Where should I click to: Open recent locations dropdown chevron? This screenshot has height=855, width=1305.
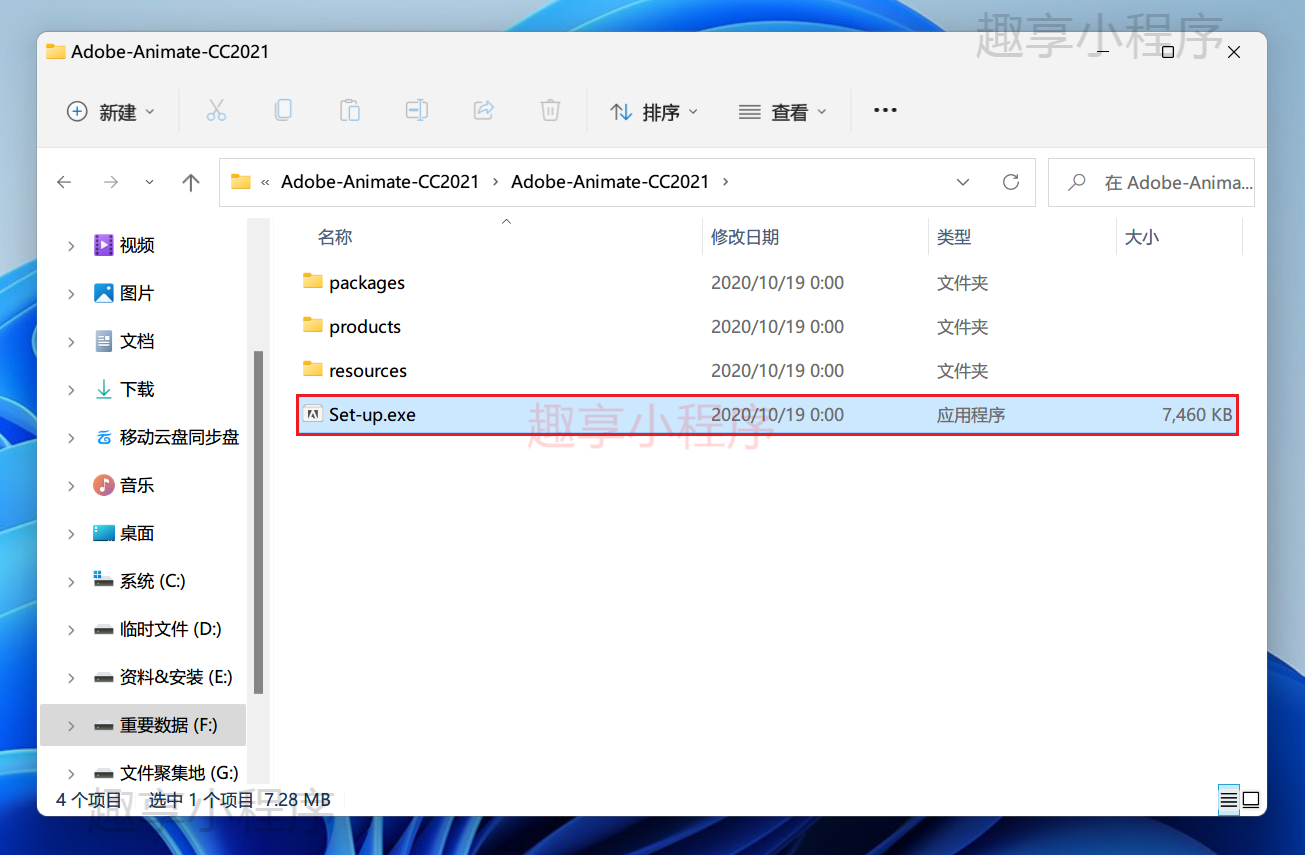coord(150,182)
